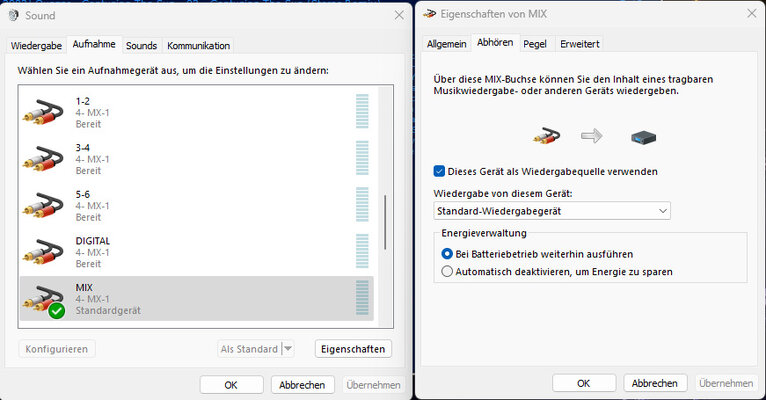This screenshot has width=766, height=400.
Task: Open the 'Als Standard' dropdown arrow
Action: point(288,349)
